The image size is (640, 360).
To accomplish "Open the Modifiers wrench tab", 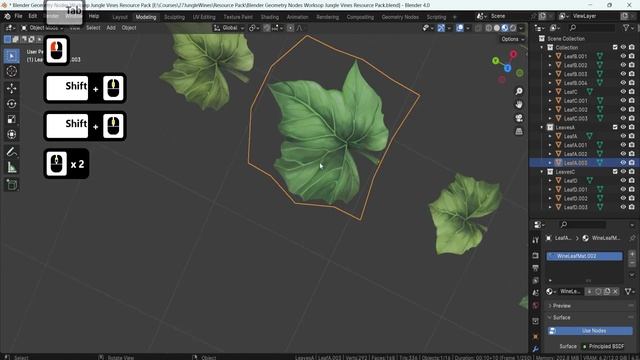I will point(536,349).
